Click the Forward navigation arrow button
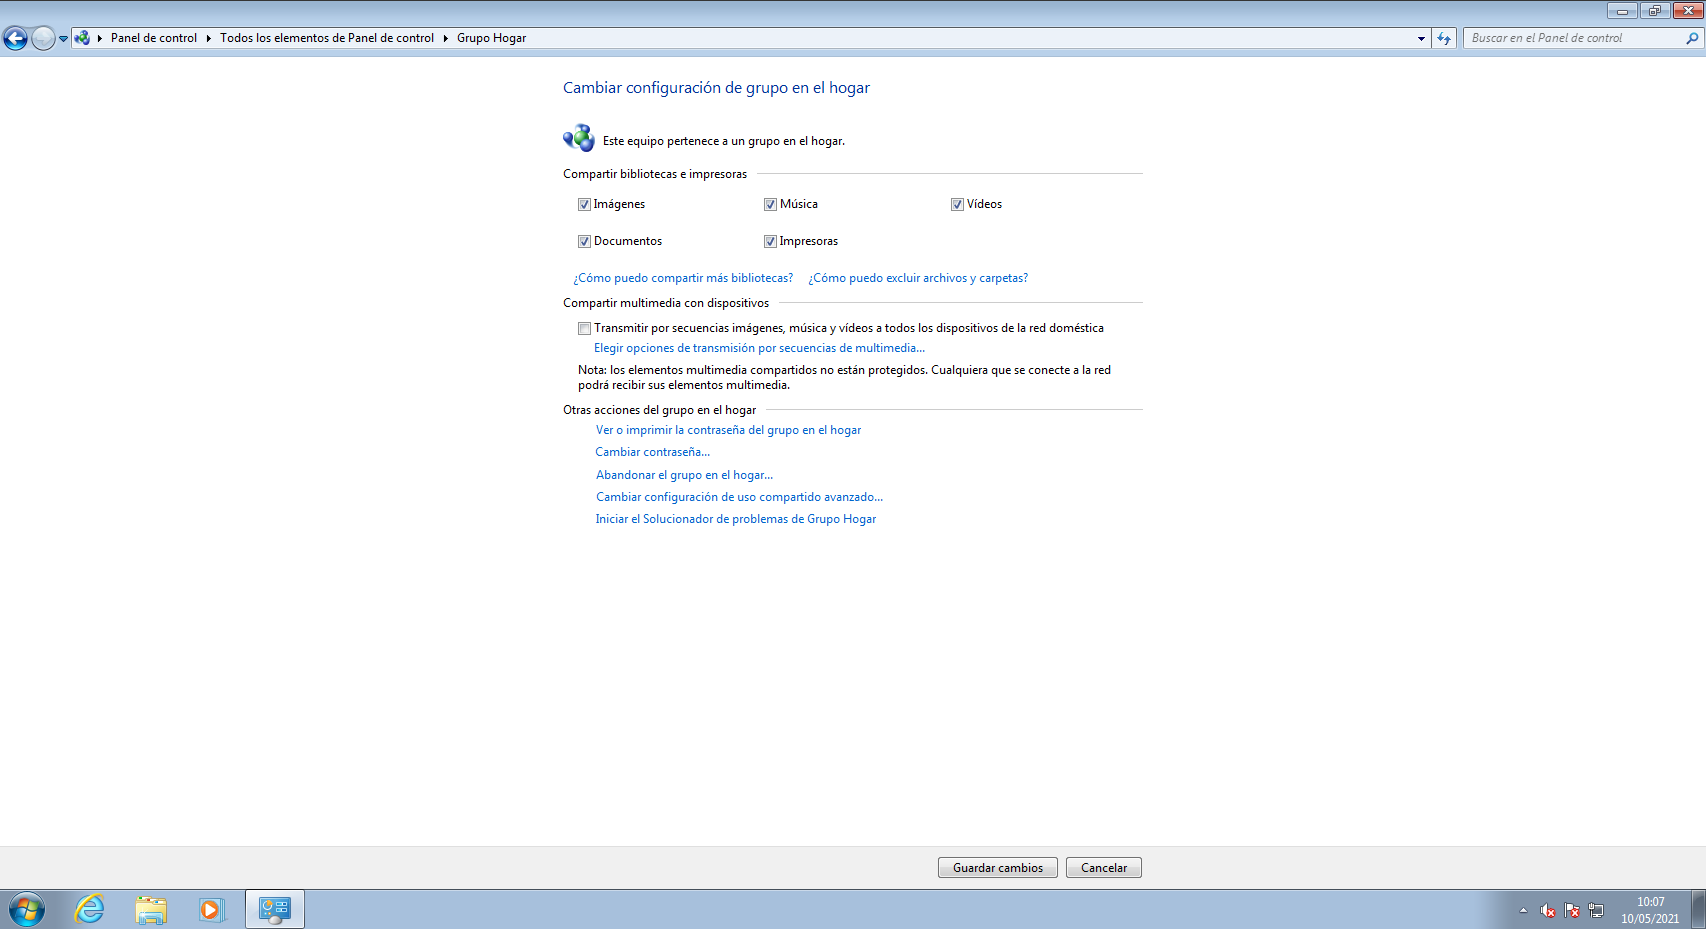The image size is (1706, 929). [43, 39]
